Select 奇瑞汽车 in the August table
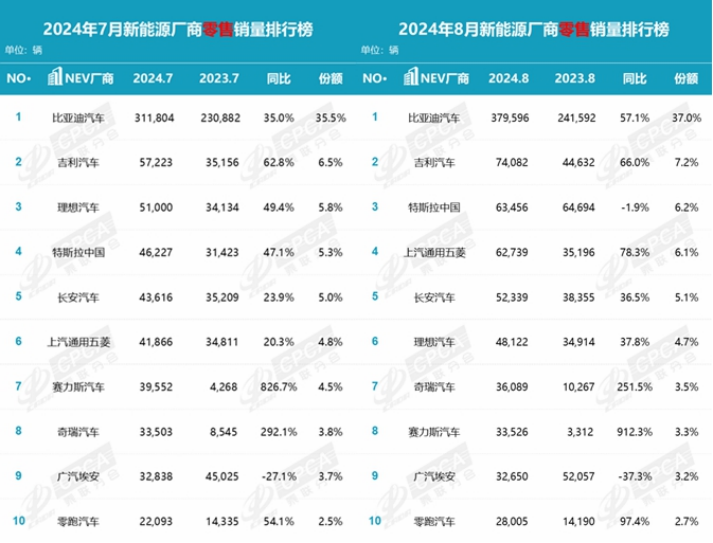 [x=434, y=387]
